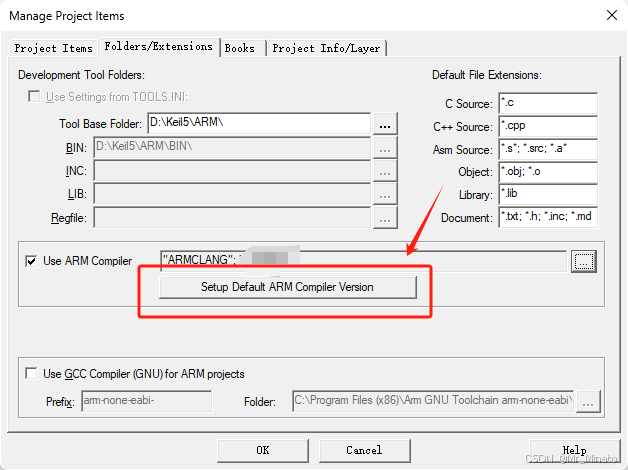This screenshot has width=628, height=470.
Task: Select the Folders/Extensions tab
Action: click(x=159, y=47)
